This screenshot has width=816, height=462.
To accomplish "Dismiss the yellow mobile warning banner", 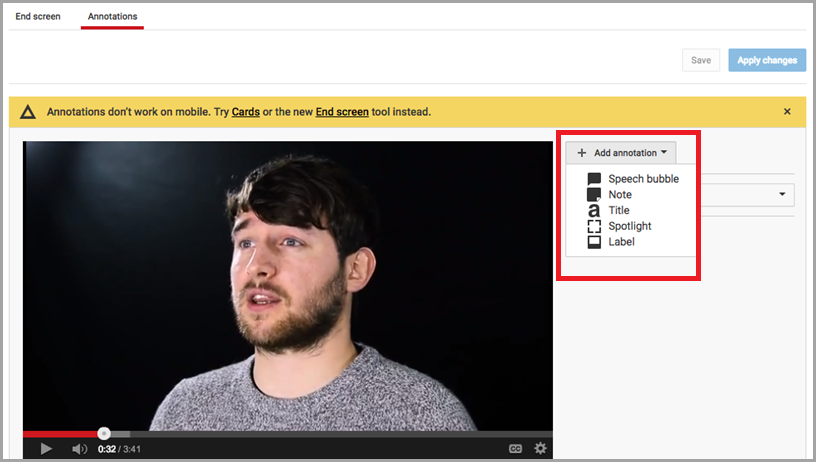I will 787,112.
